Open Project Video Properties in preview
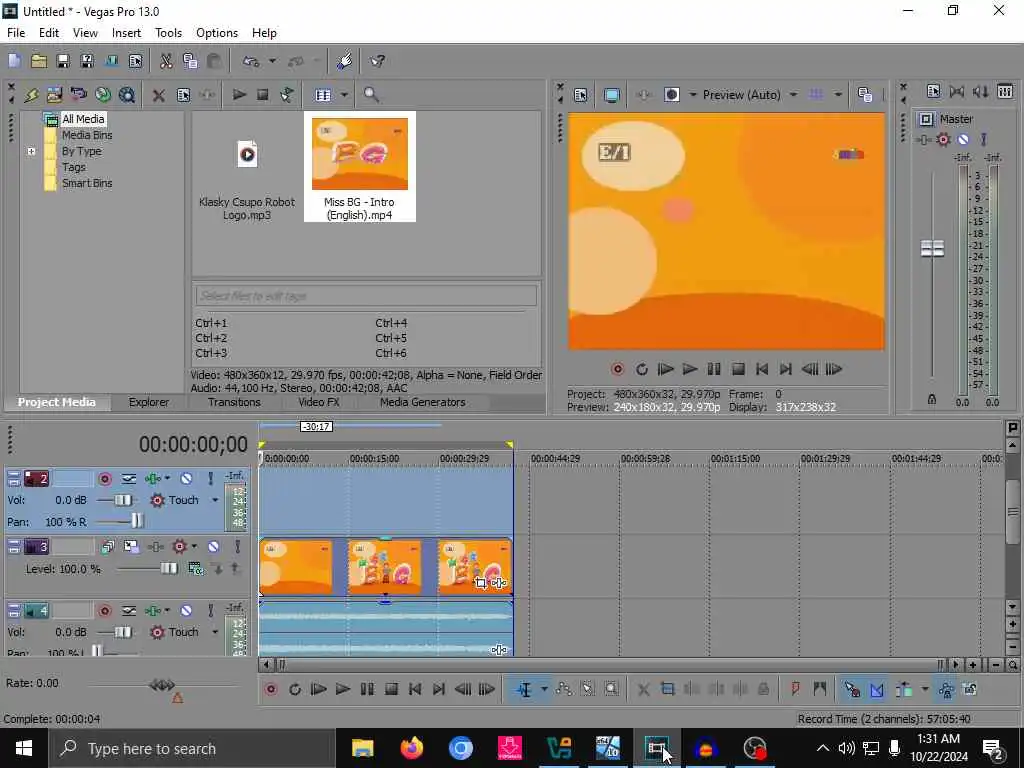Screen dimensions: 1024x768 point(581,95)
